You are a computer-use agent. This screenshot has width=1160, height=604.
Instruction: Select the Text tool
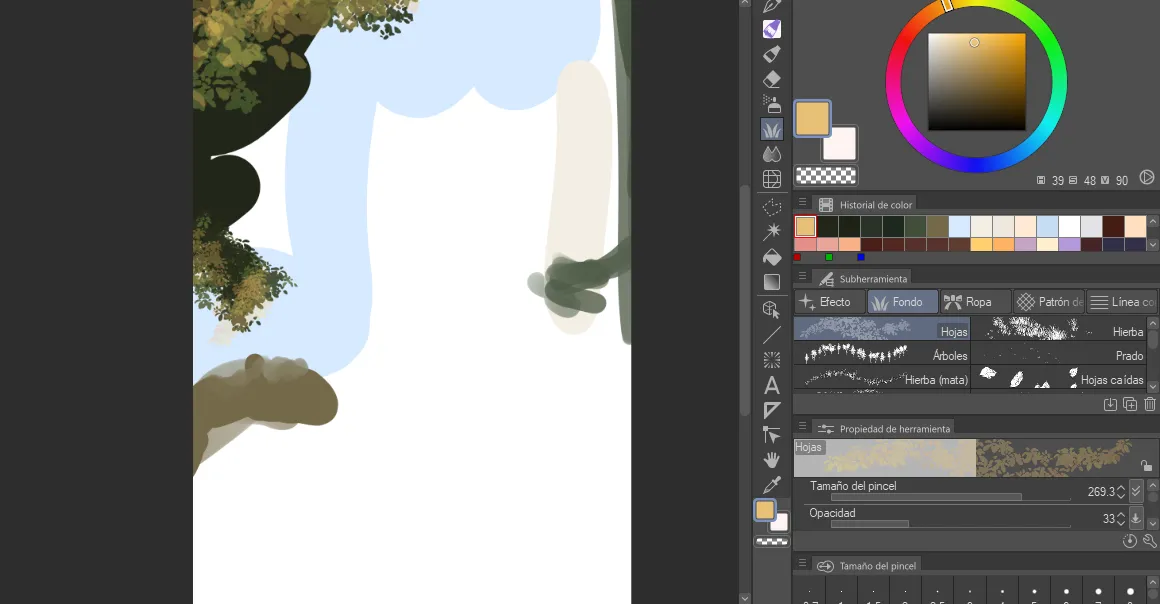772,385
